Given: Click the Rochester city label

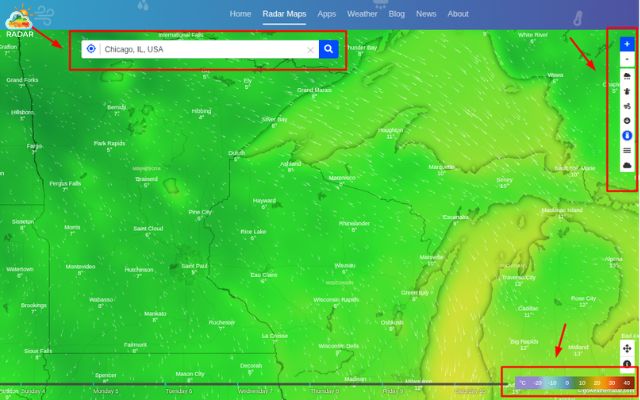Looking at the screenshot, I should [222, 322].
